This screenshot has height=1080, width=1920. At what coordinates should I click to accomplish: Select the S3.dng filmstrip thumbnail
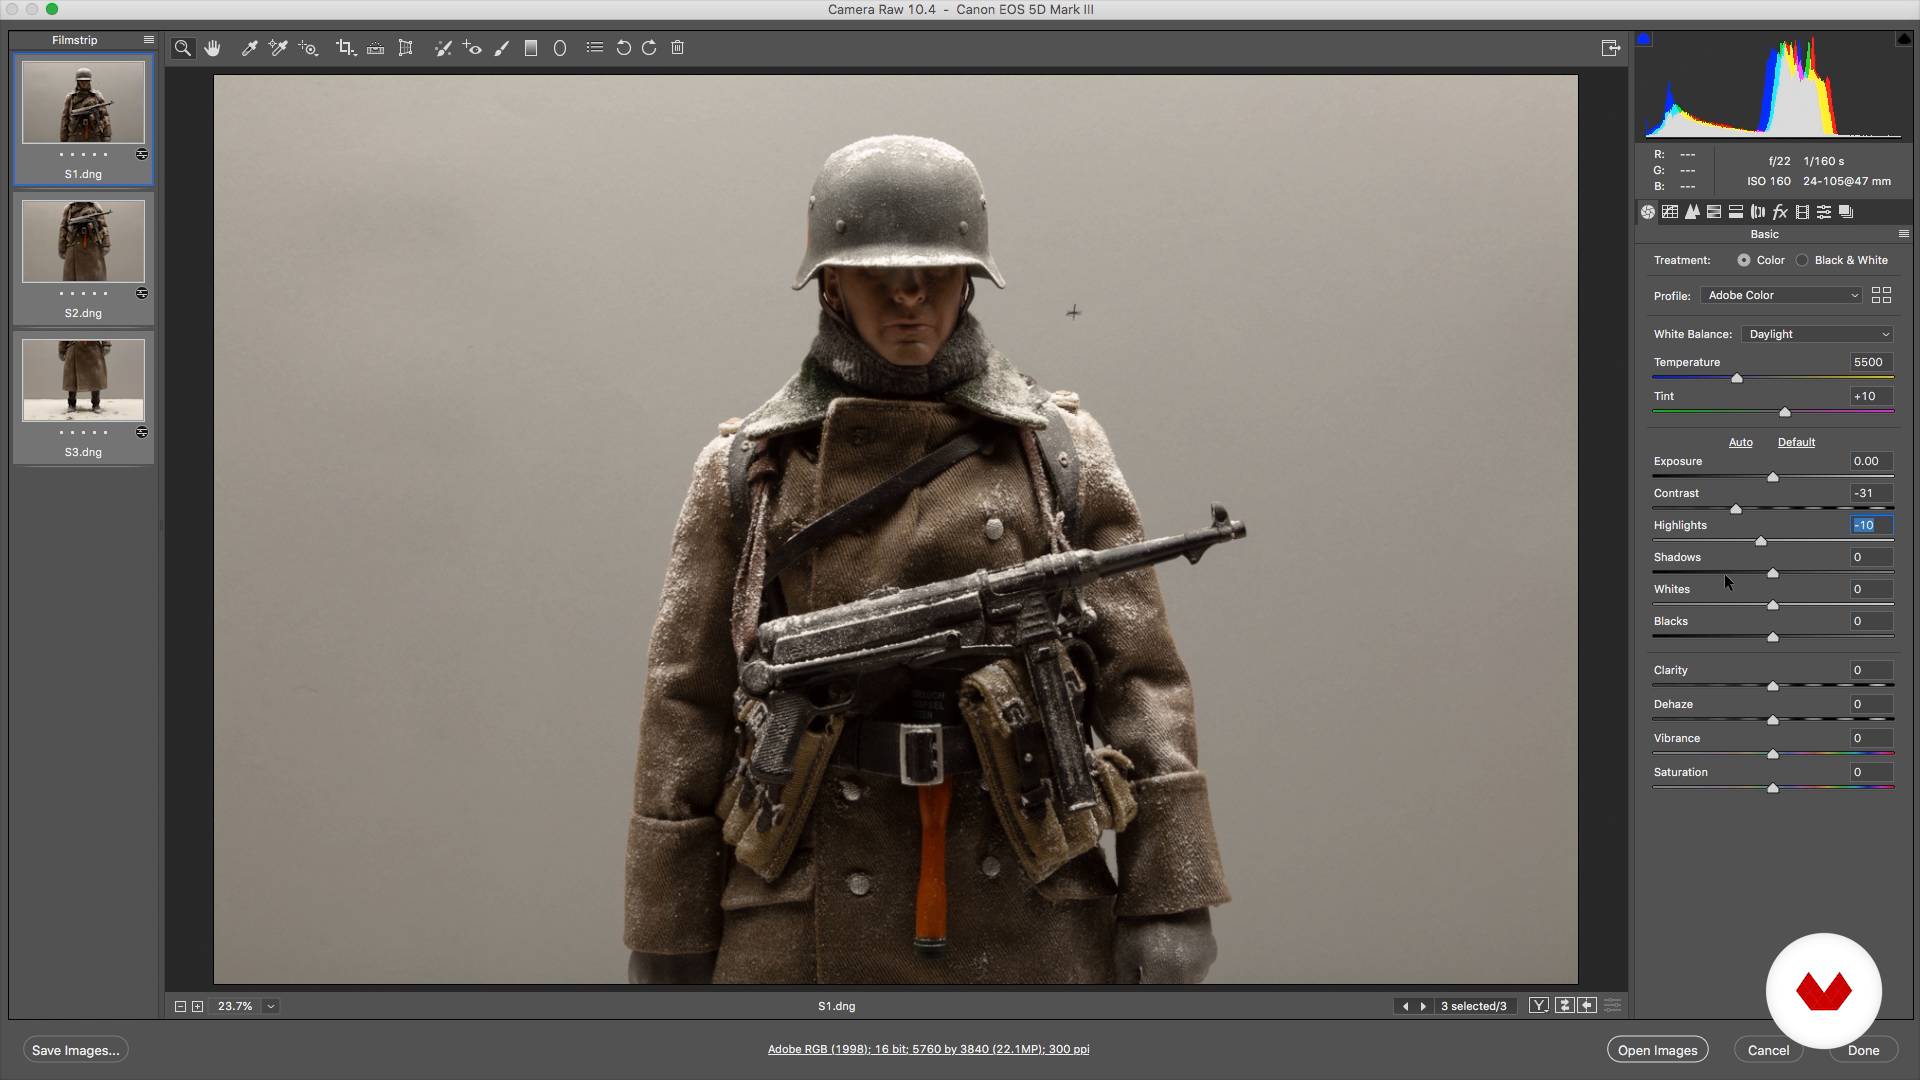pyautogui.click(x=83, y=381)
